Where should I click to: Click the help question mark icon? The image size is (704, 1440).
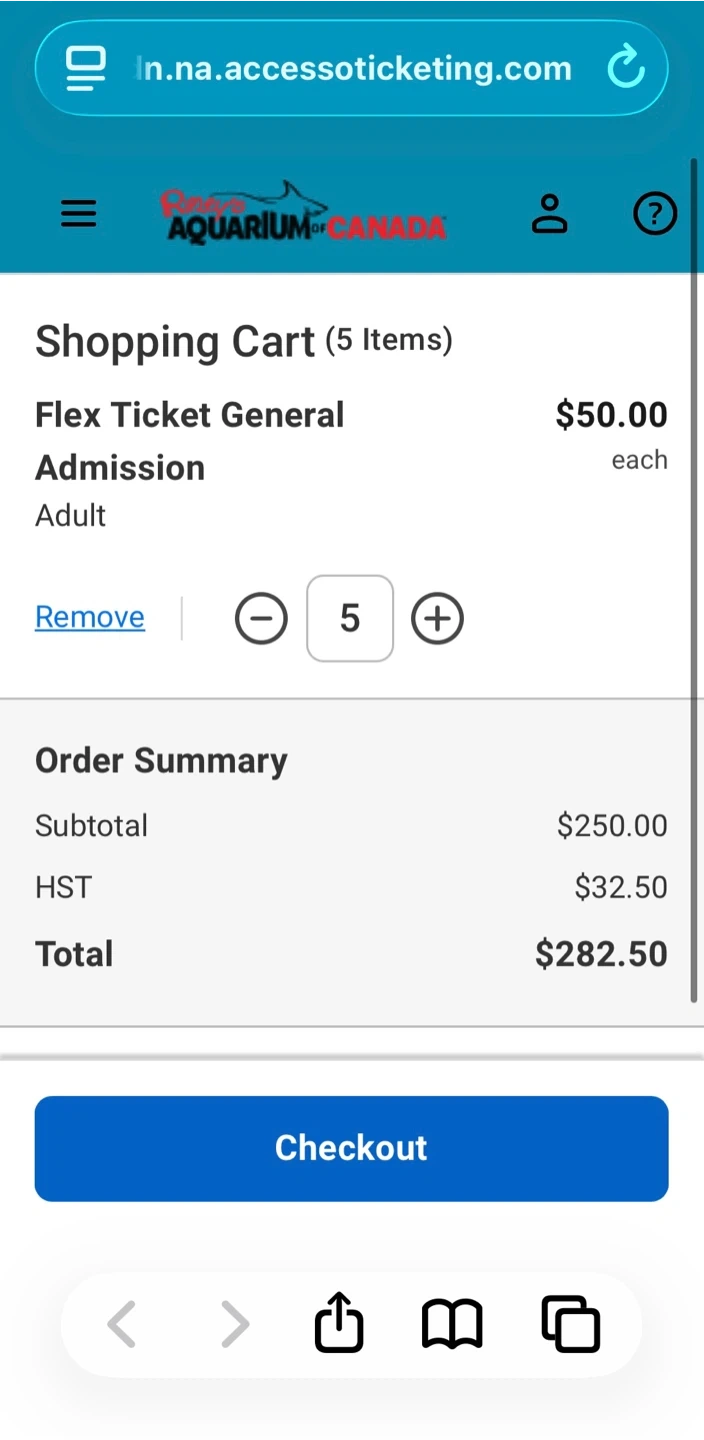(x=655, y=214)
